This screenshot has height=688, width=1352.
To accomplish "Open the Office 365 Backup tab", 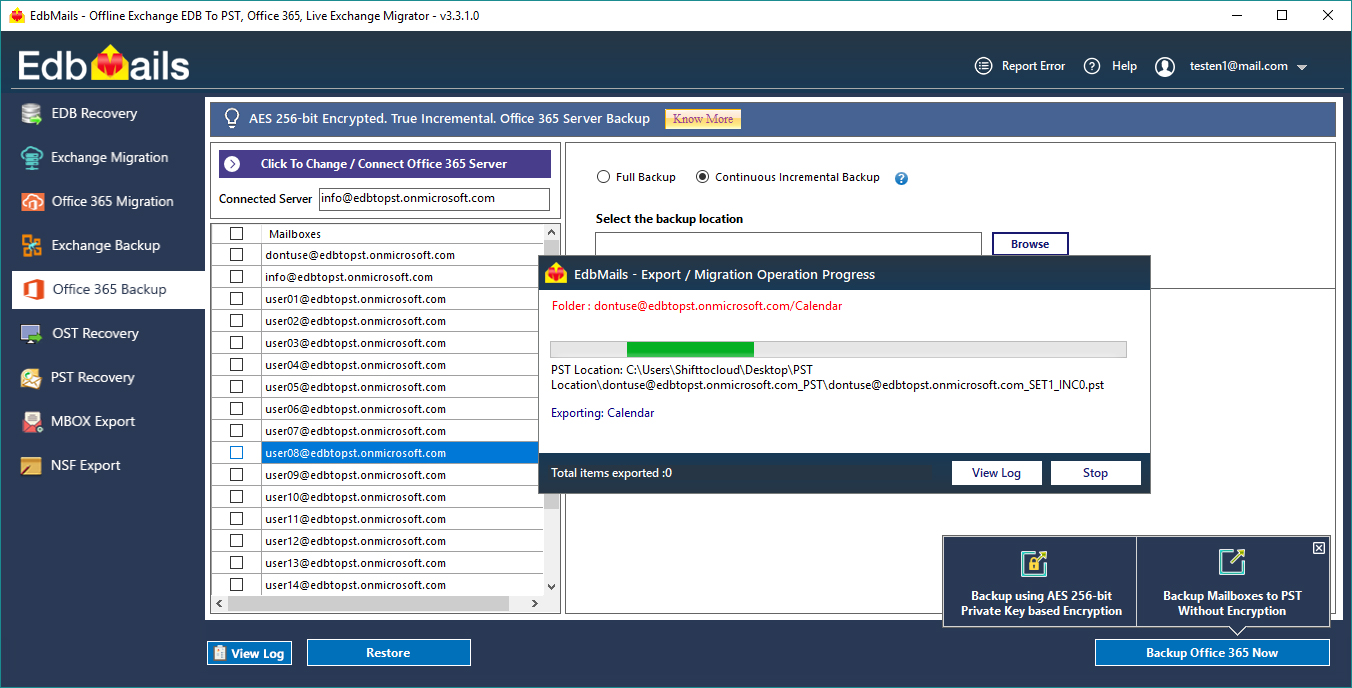I will [103, 289].
